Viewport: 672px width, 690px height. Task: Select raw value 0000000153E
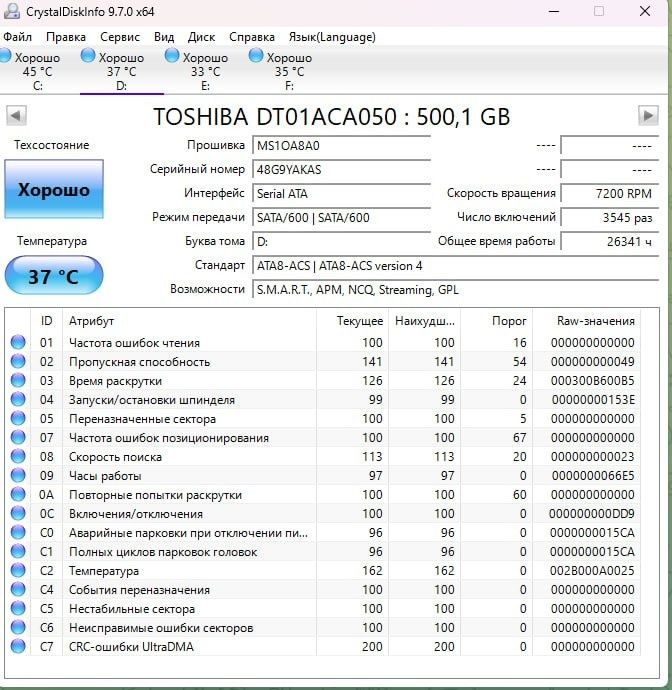(593, 400)
